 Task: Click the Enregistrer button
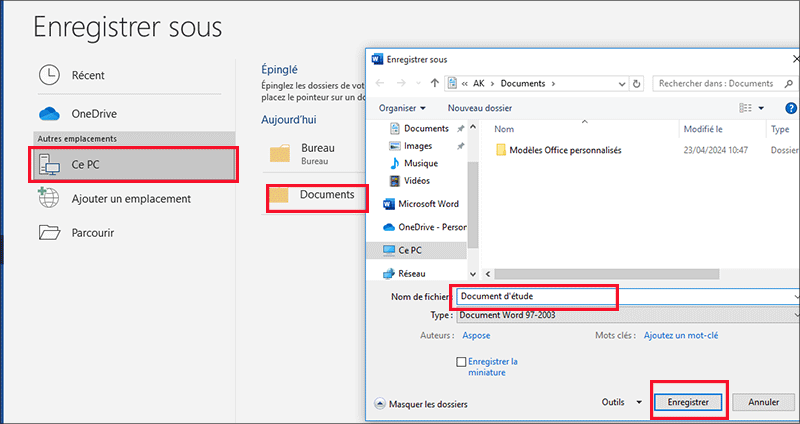(x=688, y=402)
